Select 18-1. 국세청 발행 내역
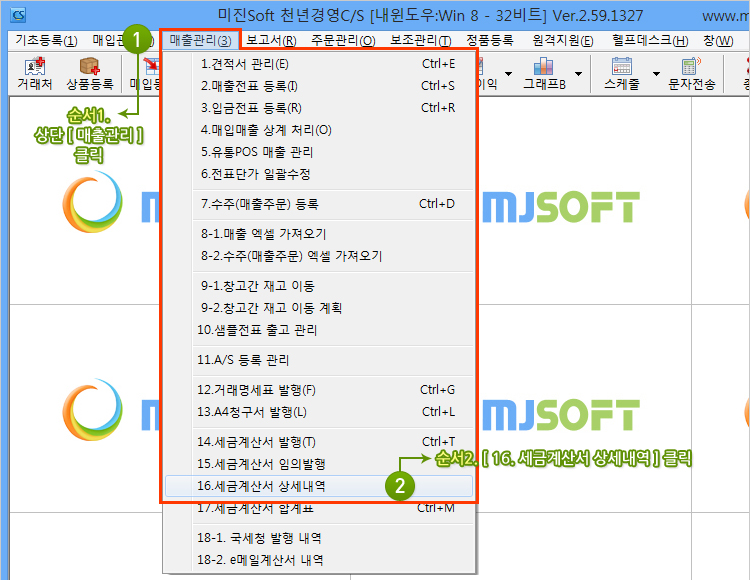Screen dimensions: 750x580 click(319, 538)
